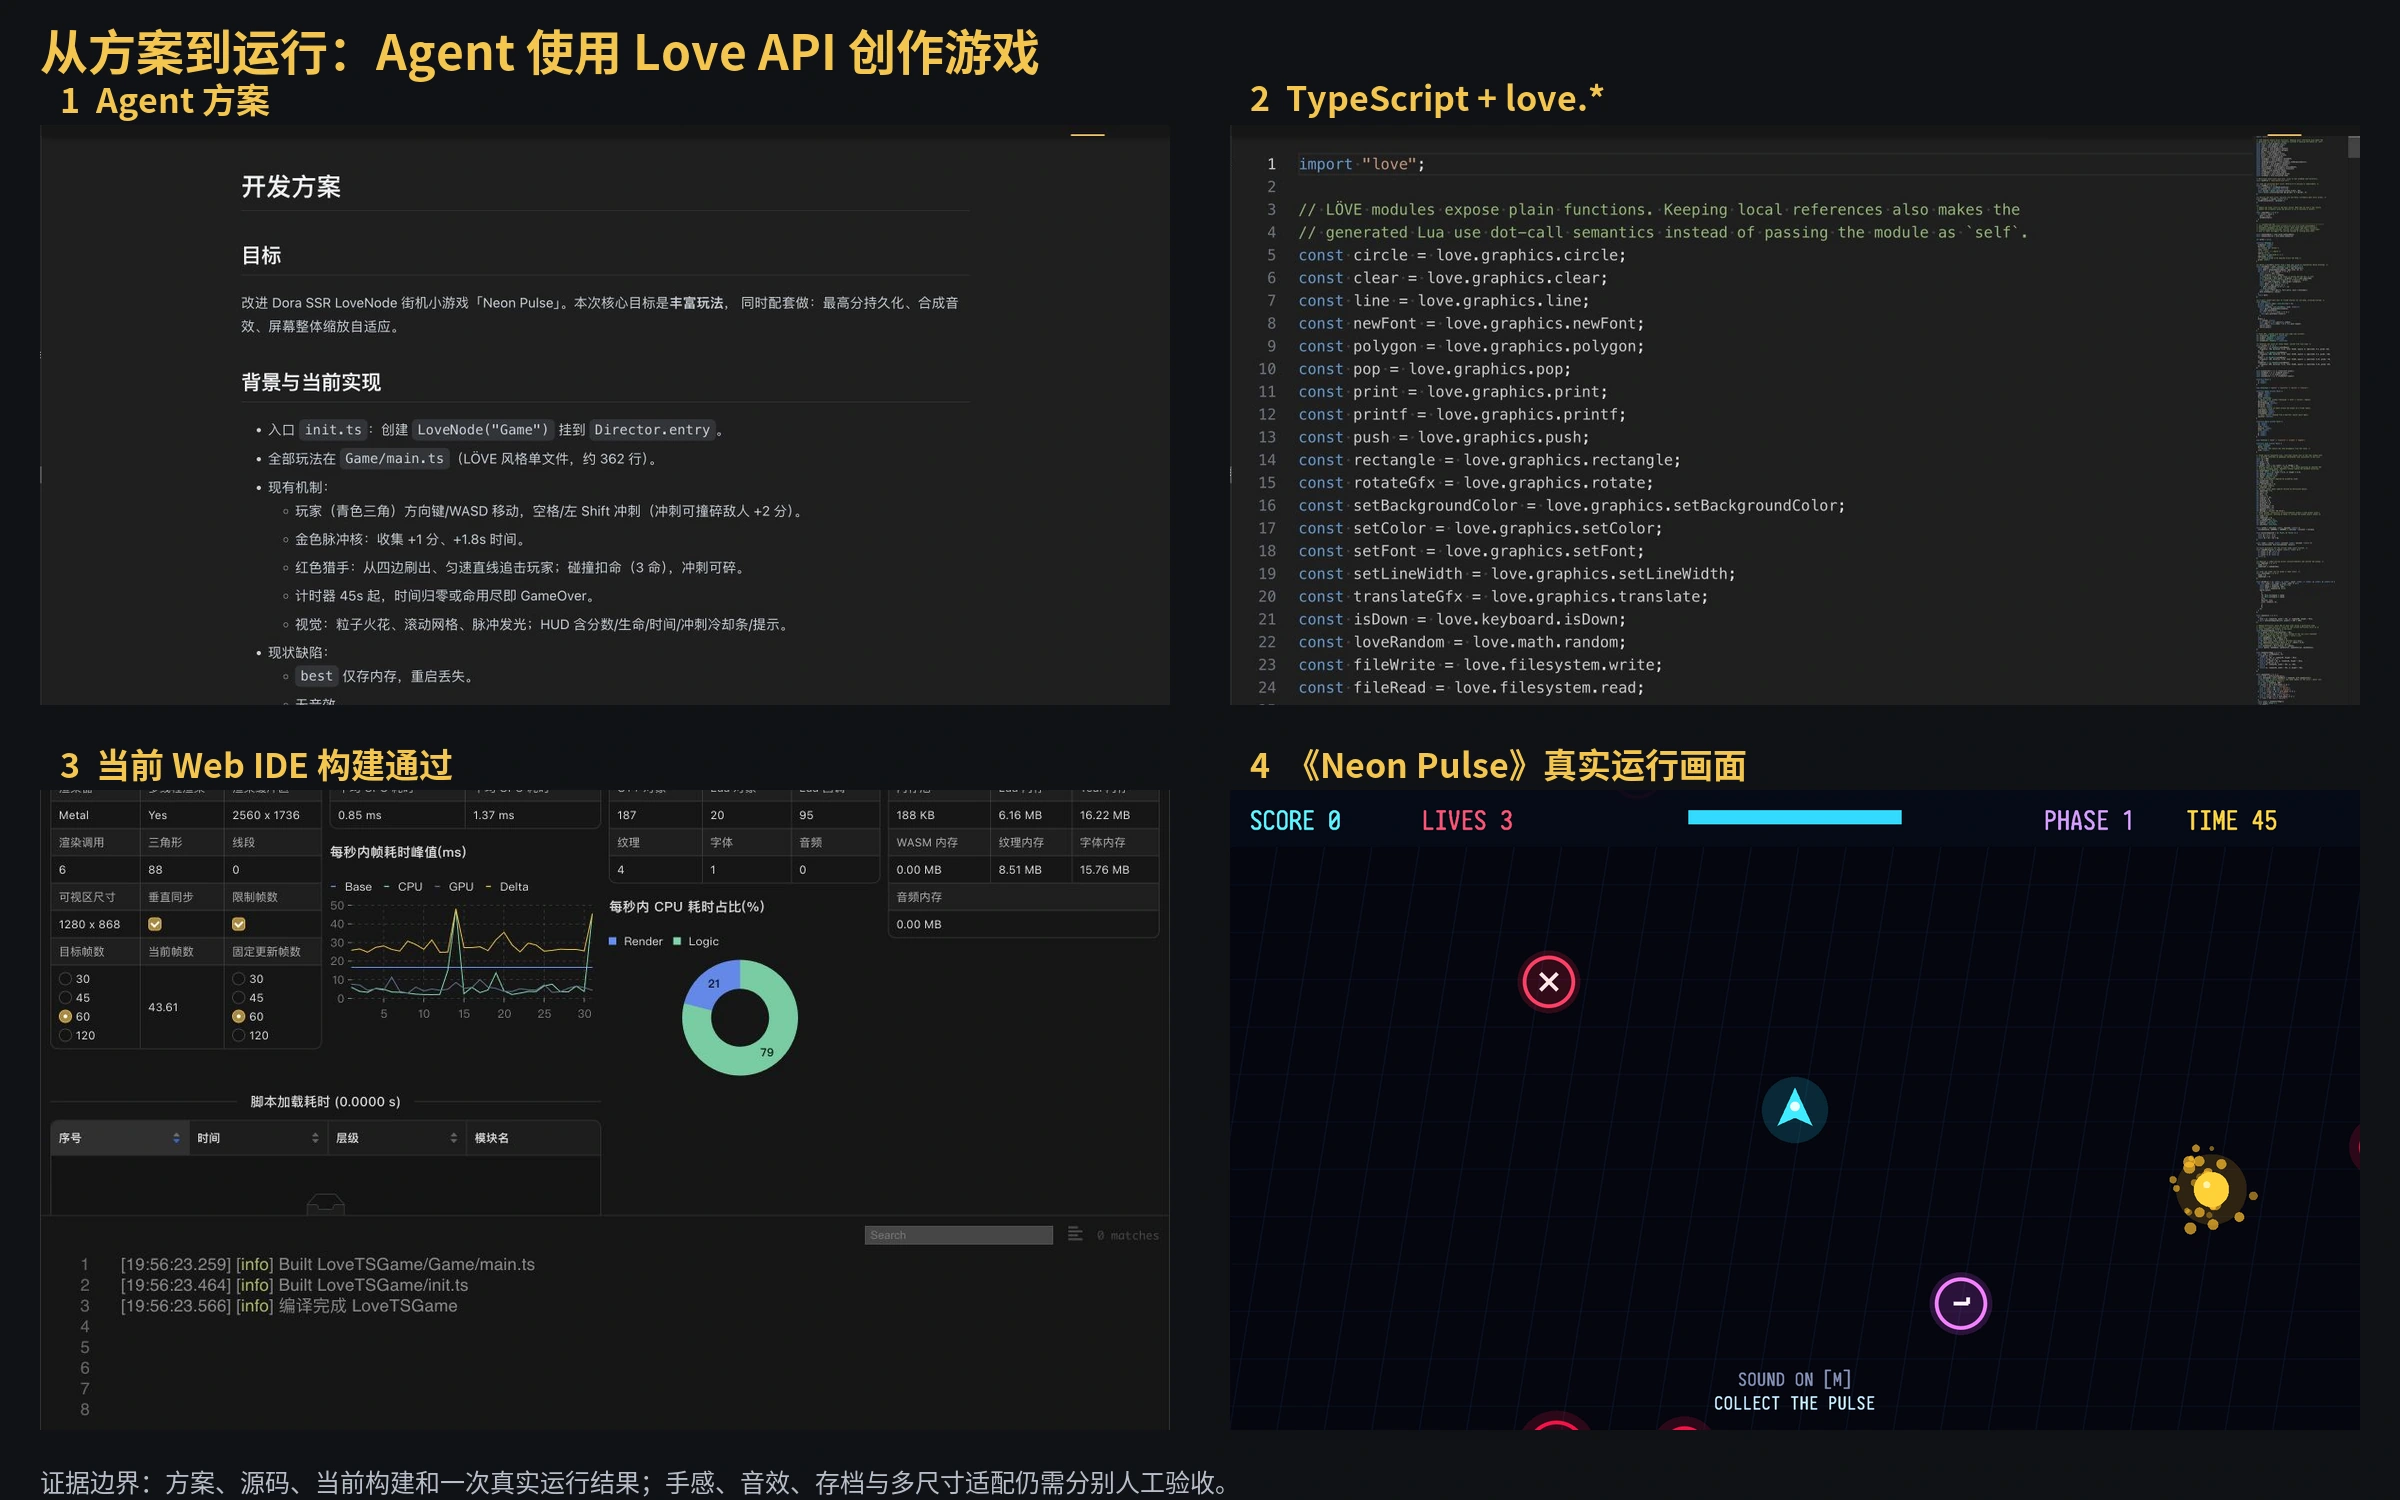Viewport: 2400px width, 1500px height.
Task: Click the code editor vertical scrollbar thumb
Action: [x=2354, y=147]
